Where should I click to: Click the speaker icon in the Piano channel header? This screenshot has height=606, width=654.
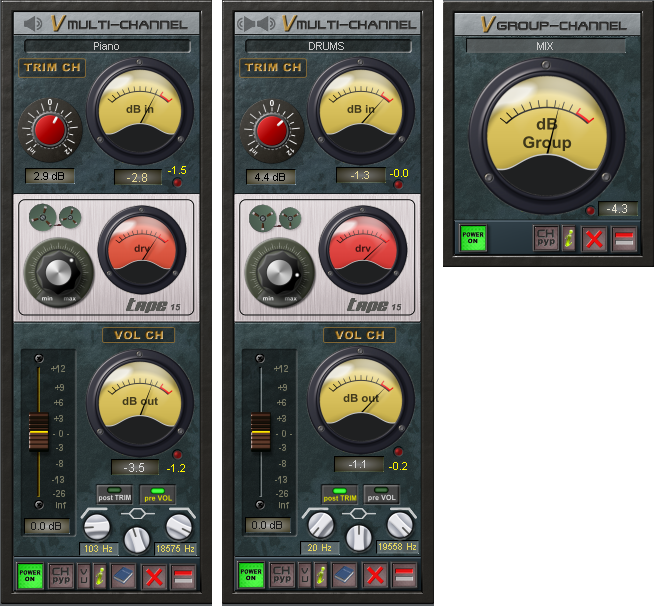point(34,23)
